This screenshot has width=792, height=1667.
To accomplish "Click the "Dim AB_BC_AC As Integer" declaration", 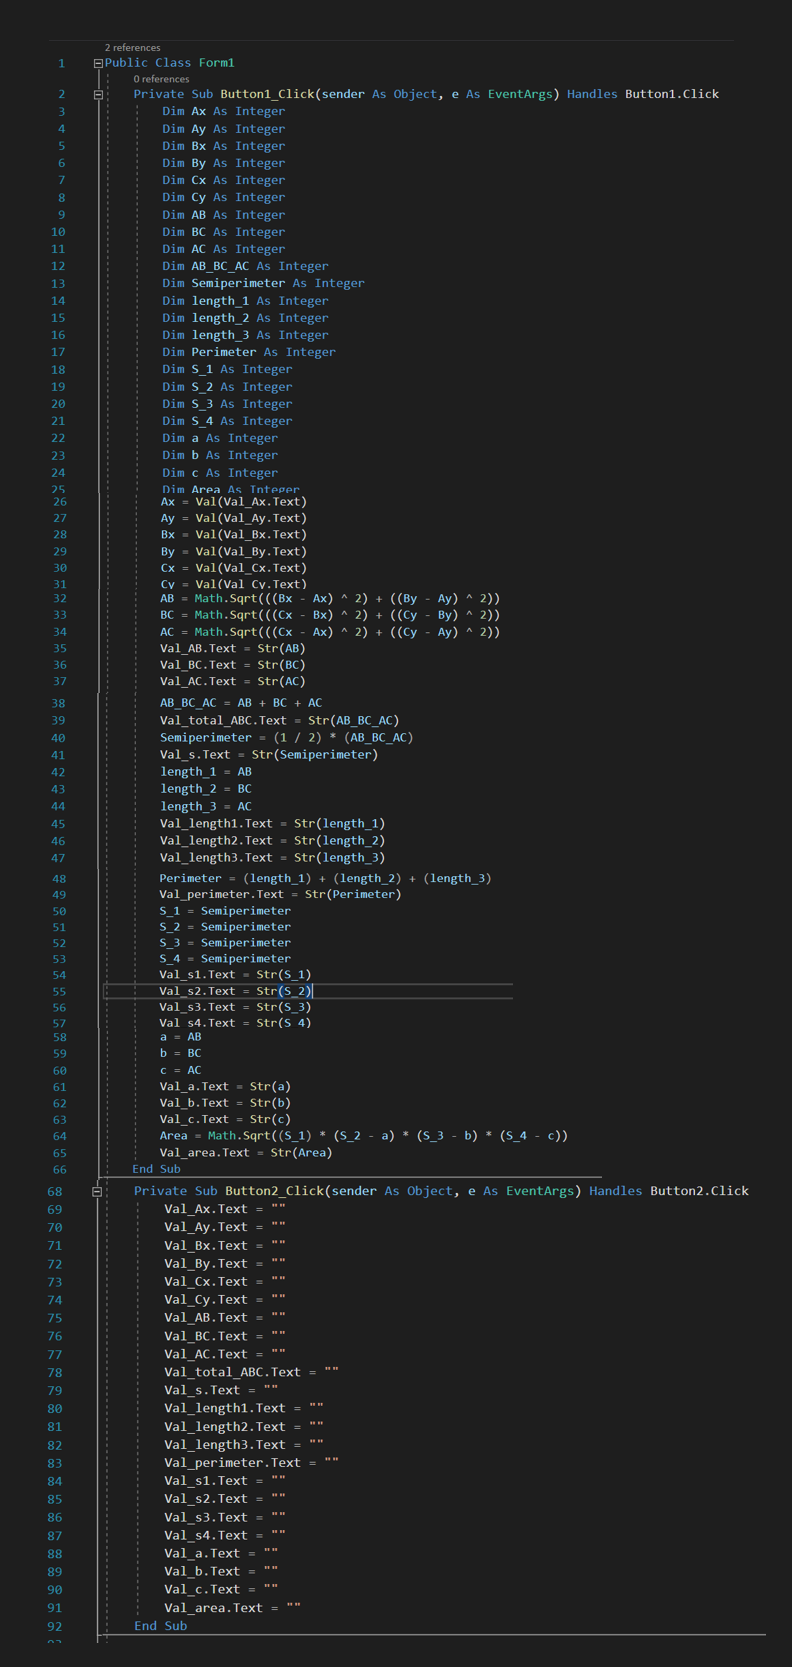I will tap(245, 266).
